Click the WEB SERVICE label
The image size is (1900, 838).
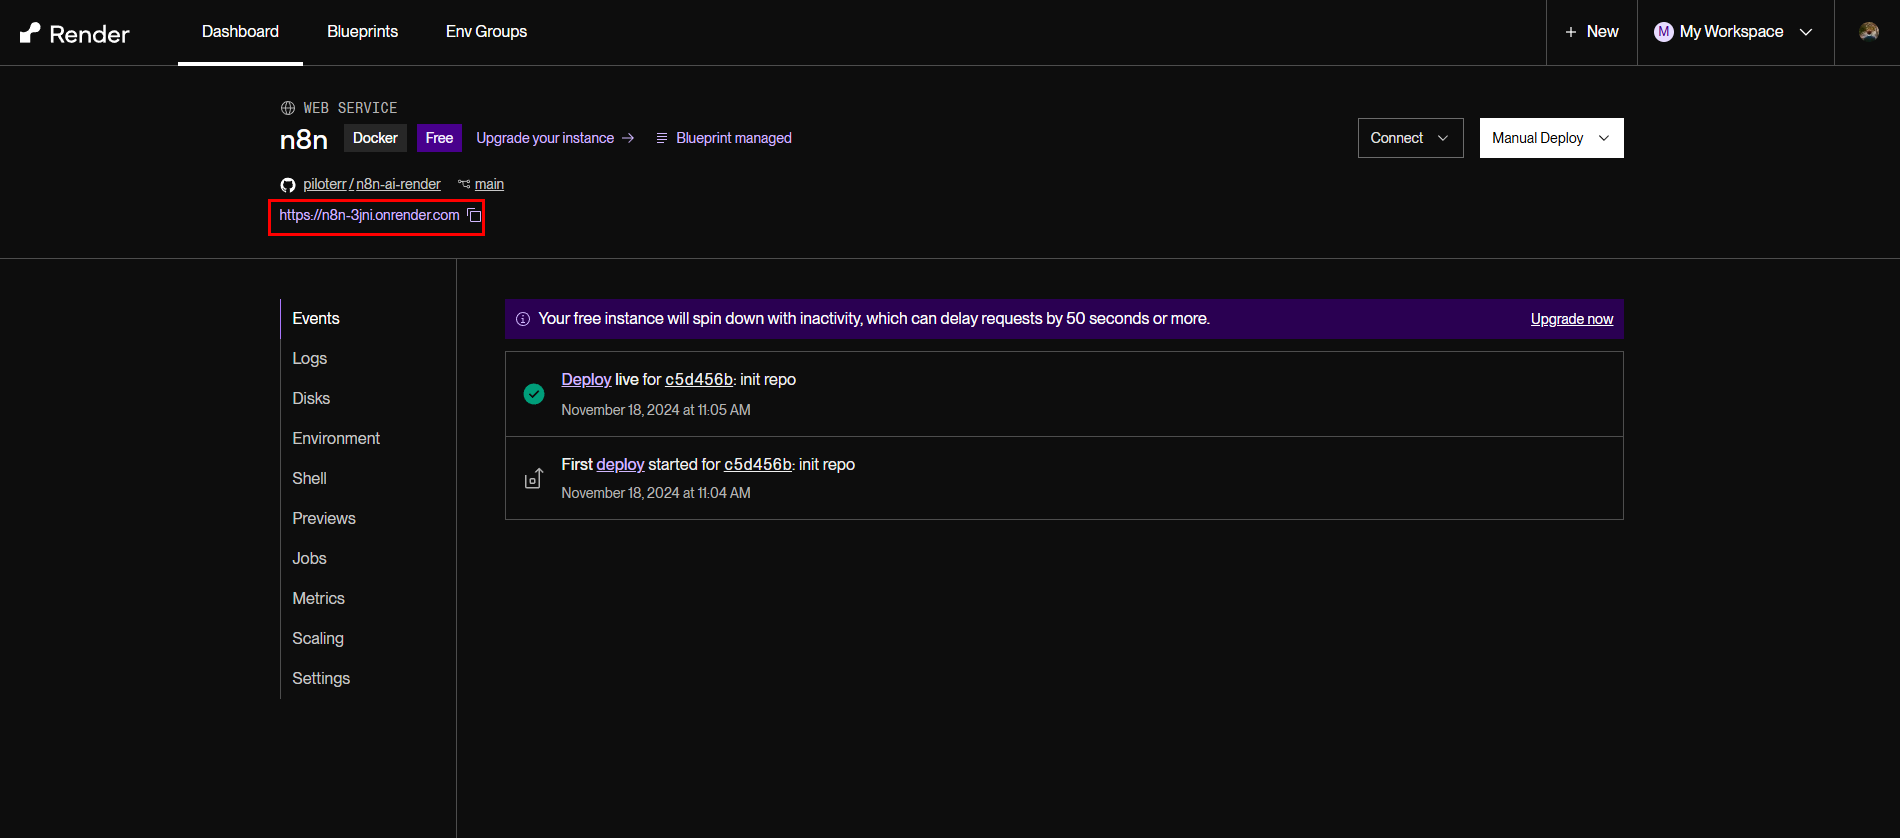(x=350, y=108)
